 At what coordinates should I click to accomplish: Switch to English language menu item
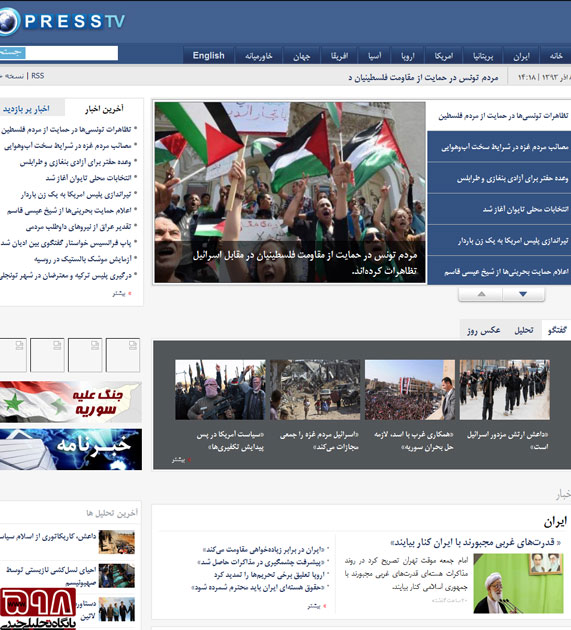pyautogui.click(x=208, y=55)
